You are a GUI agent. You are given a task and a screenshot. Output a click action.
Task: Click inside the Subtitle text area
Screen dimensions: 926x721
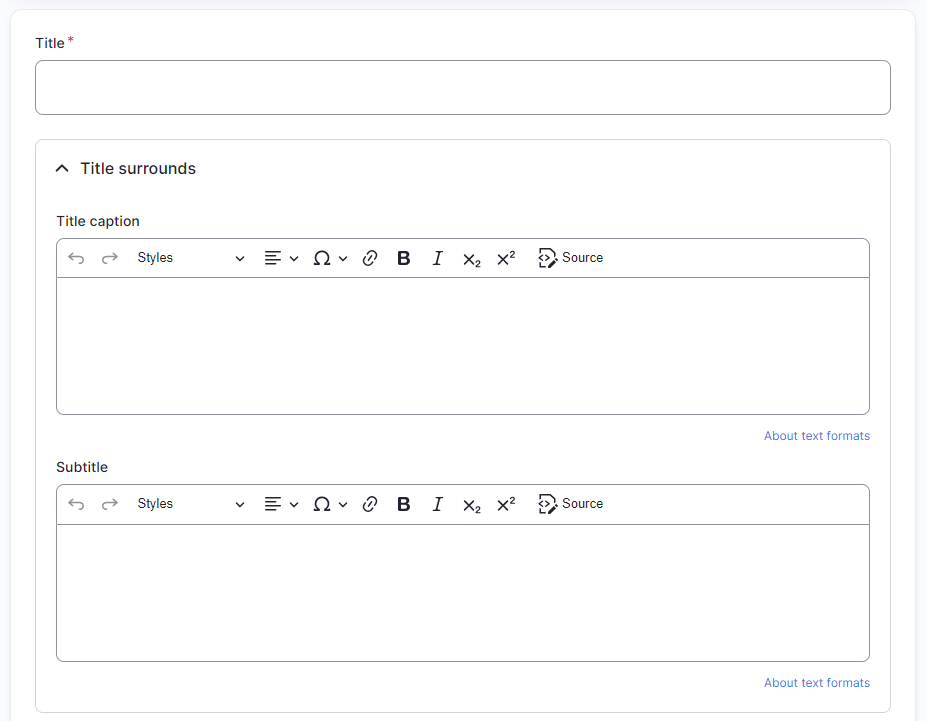tap(462, 593)
